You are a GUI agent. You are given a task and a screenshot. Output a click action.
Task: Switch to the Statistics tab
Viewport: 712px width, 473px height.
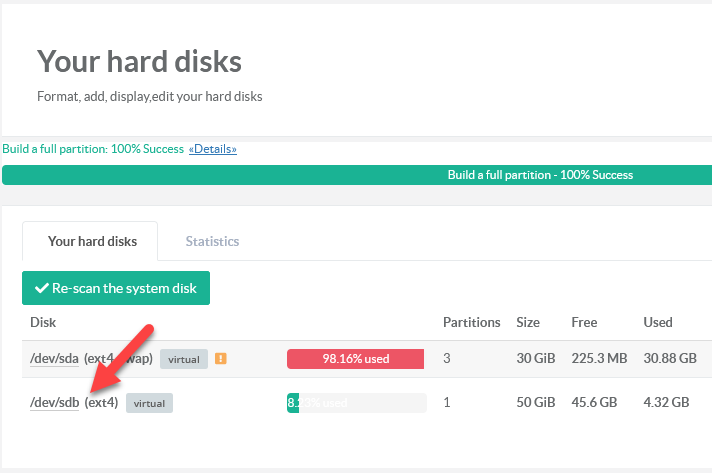[212, 241]
